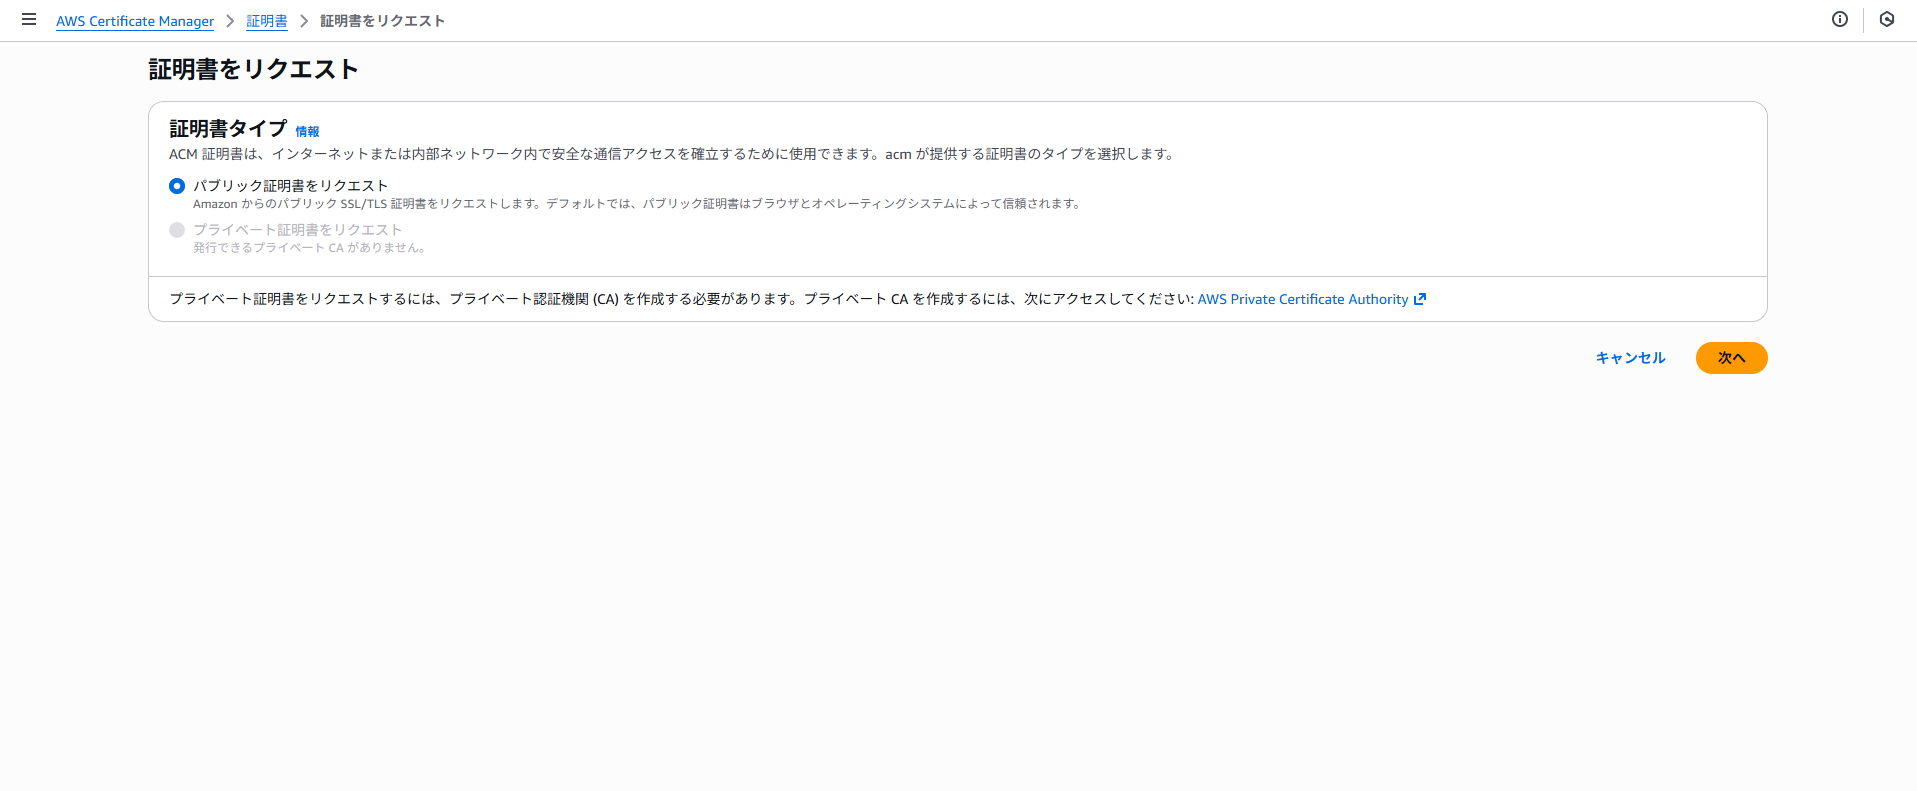Navigate to the 証明書 breadcrumb link

pyautogui.click(x=267, y=21)
